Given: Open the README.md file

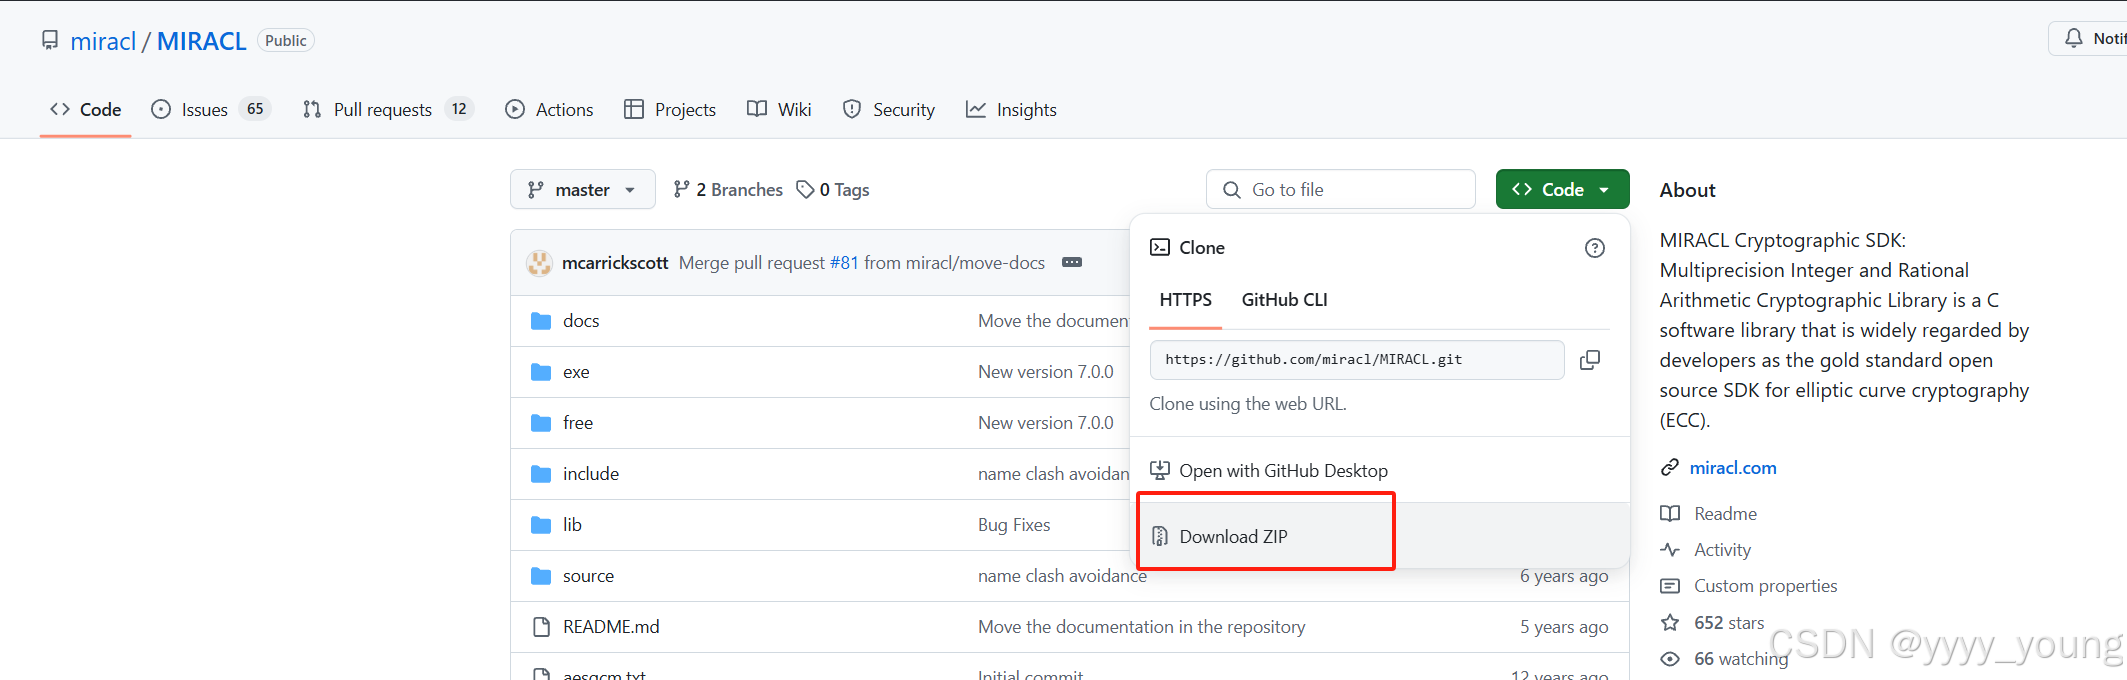Looking at the screenshot, I should point(611,626).
